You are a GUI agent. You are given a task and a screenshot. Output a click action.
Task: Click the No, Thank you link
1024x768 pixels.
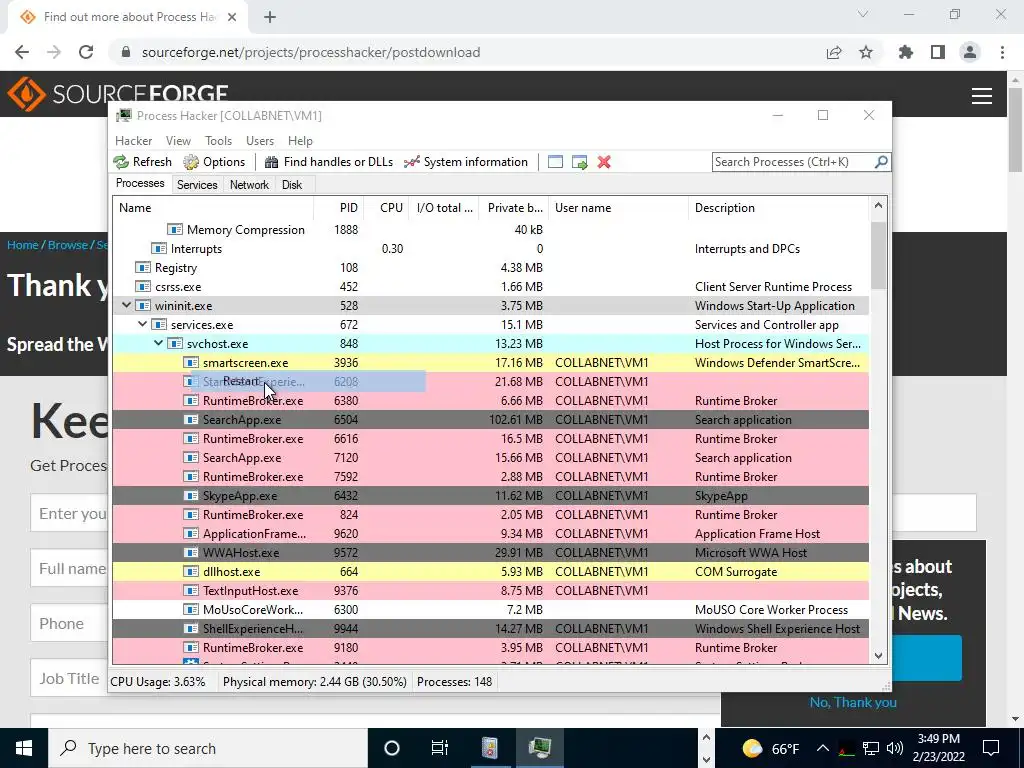(853, 702)
